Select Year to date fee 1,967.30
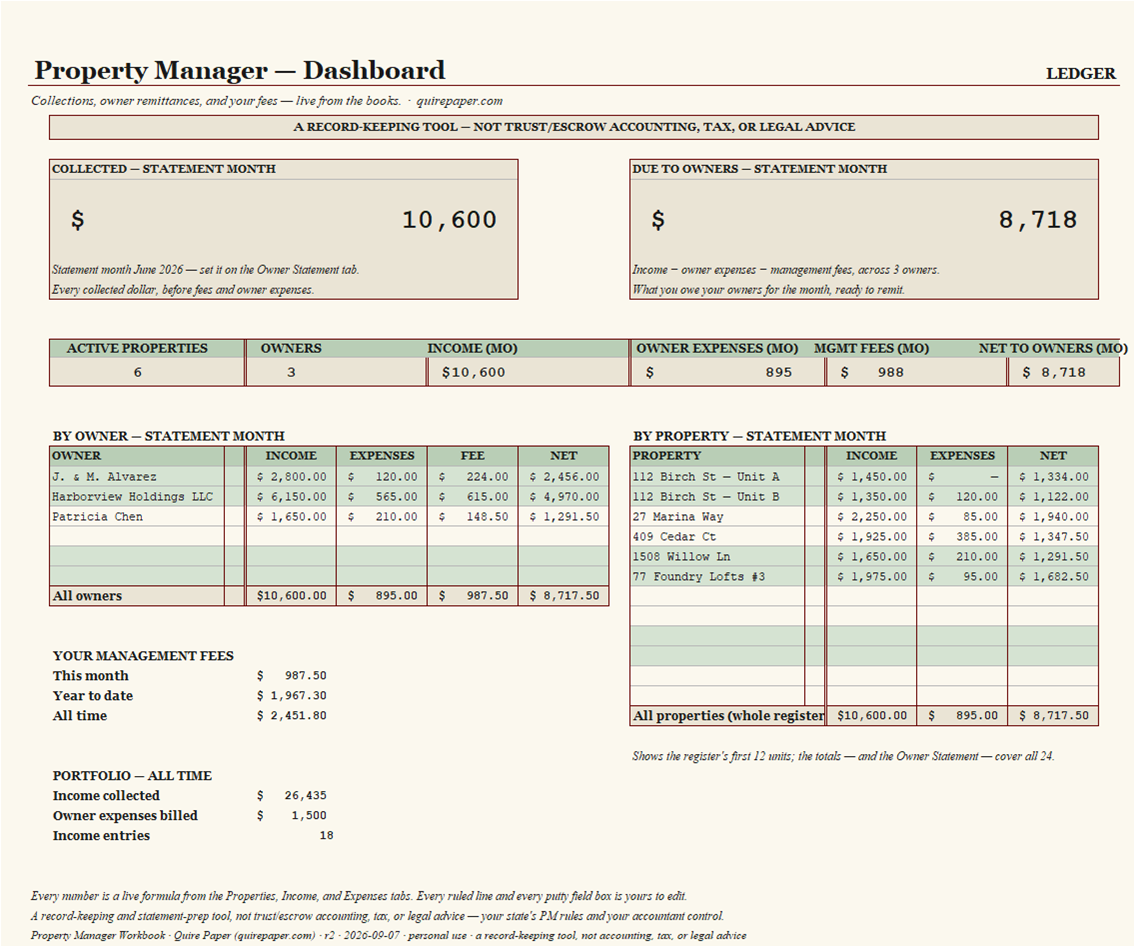 pos(291,696)
